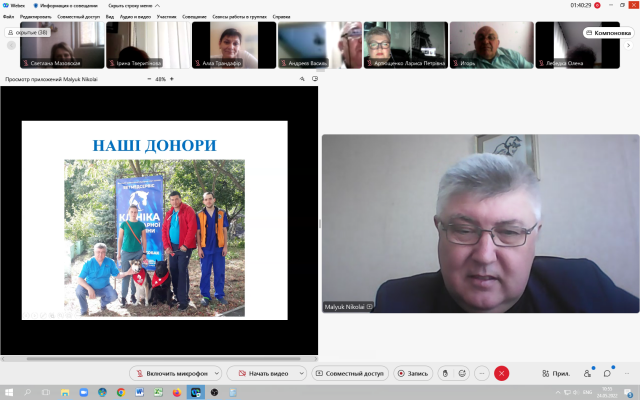Select Алла Трандафір video thumbnail
The width and height of the screenshot is (640, 400).
(234, 45)
